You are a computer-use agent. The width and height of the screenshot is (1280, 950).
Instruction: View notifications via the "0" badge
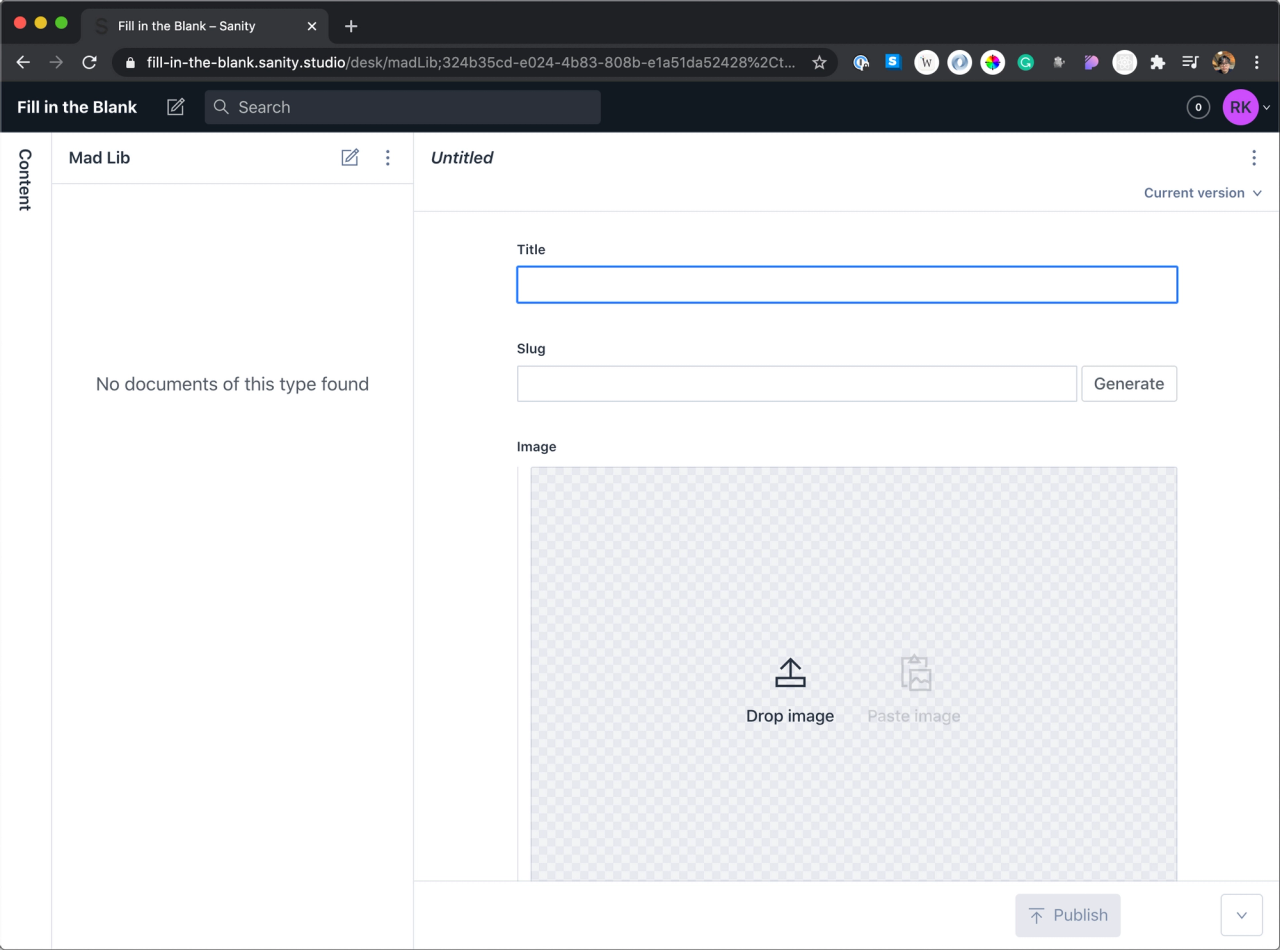(1197, 107)
